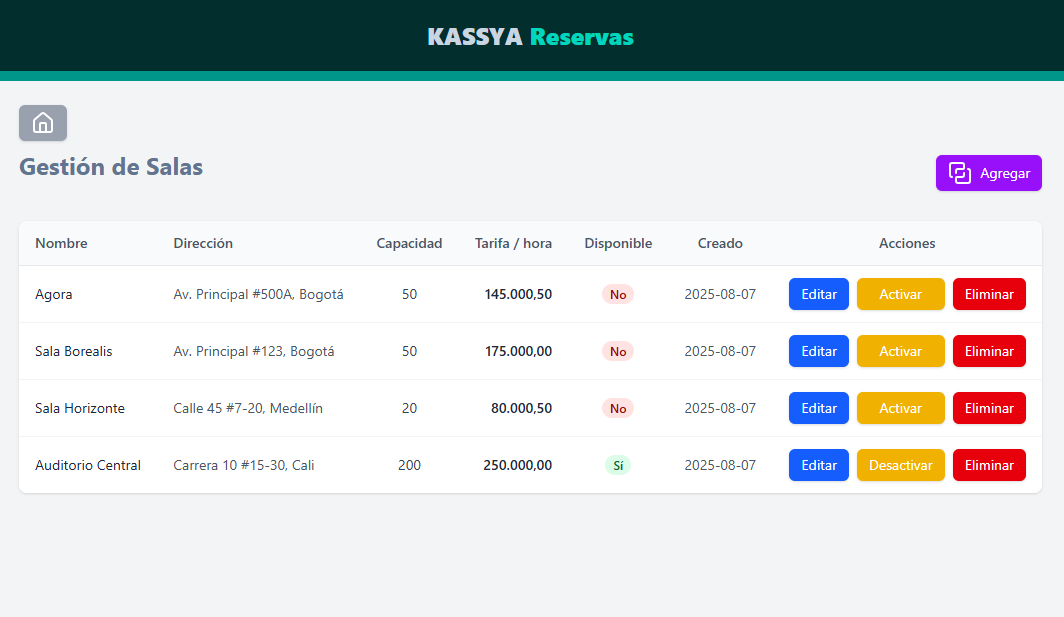
Task: Click the Dirección column header
Action: 203,243
